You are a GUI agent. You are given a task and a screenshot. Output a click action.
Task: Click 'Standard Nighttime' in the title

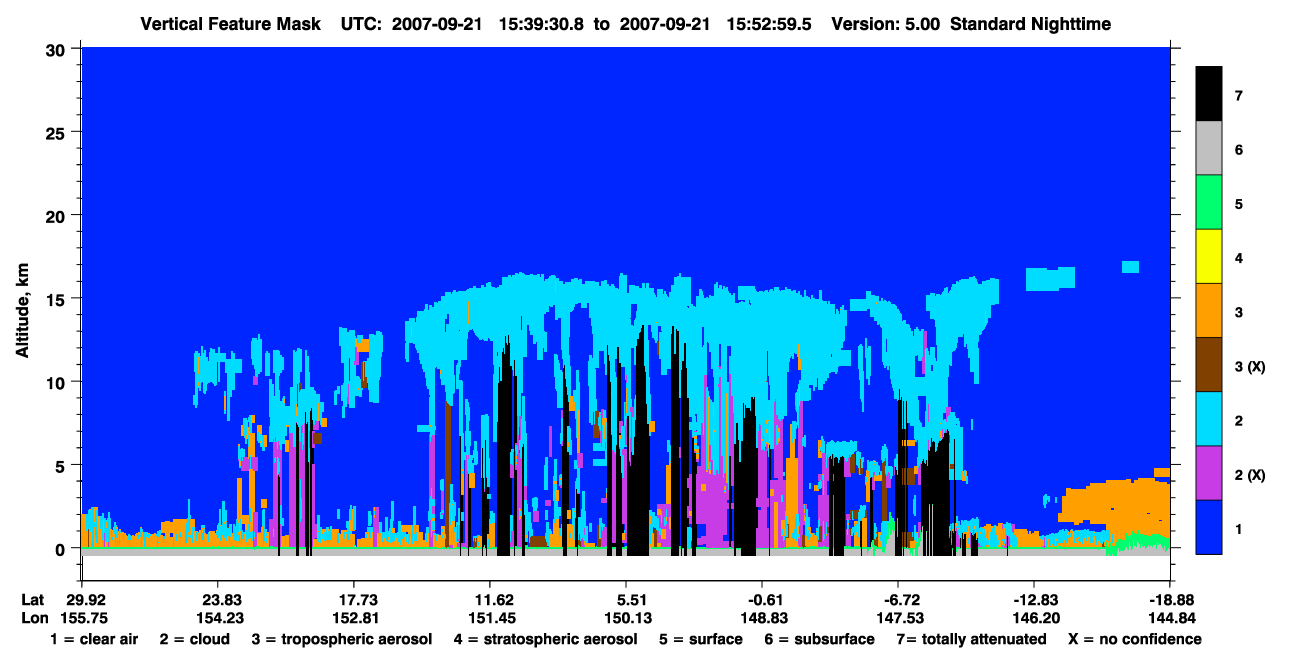[1032, 23]
